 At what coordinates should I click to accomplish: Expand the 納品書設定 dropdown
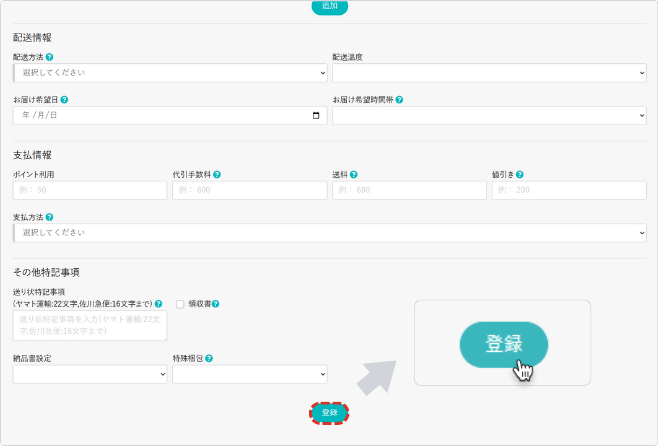(x=90, y=374)
